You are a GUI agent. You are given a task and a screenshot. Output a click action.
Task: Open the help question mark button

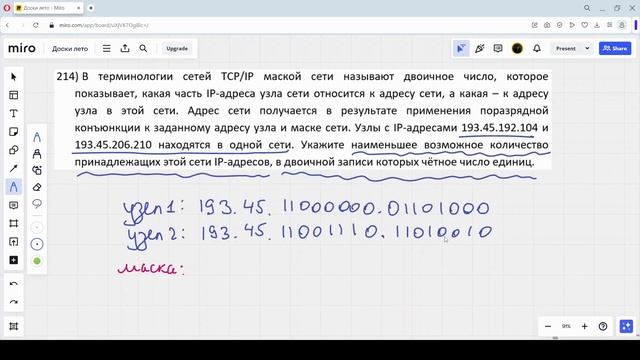[603, 326]
